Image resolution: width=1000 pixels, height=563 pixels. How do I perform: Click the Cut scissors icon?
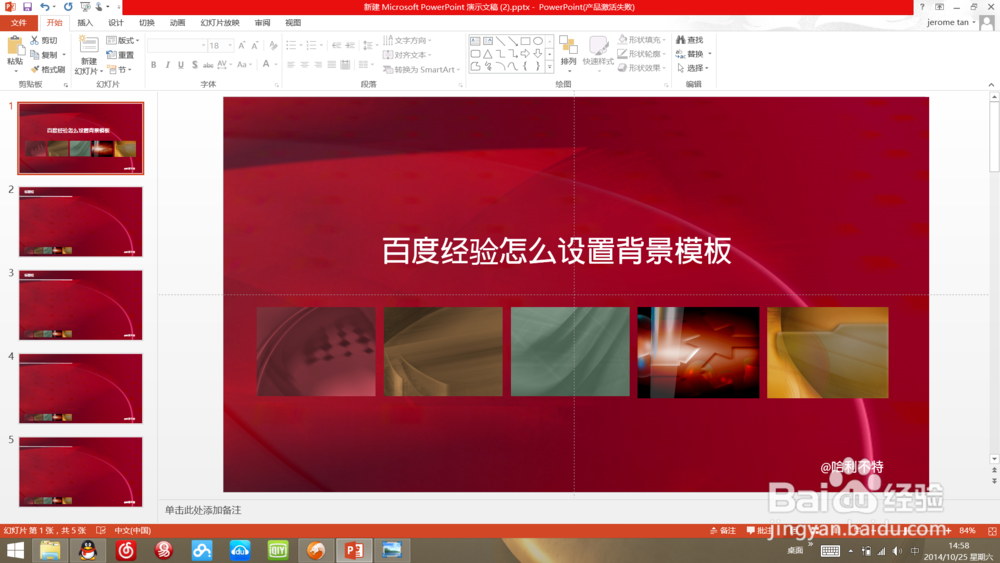pos(34,40)
